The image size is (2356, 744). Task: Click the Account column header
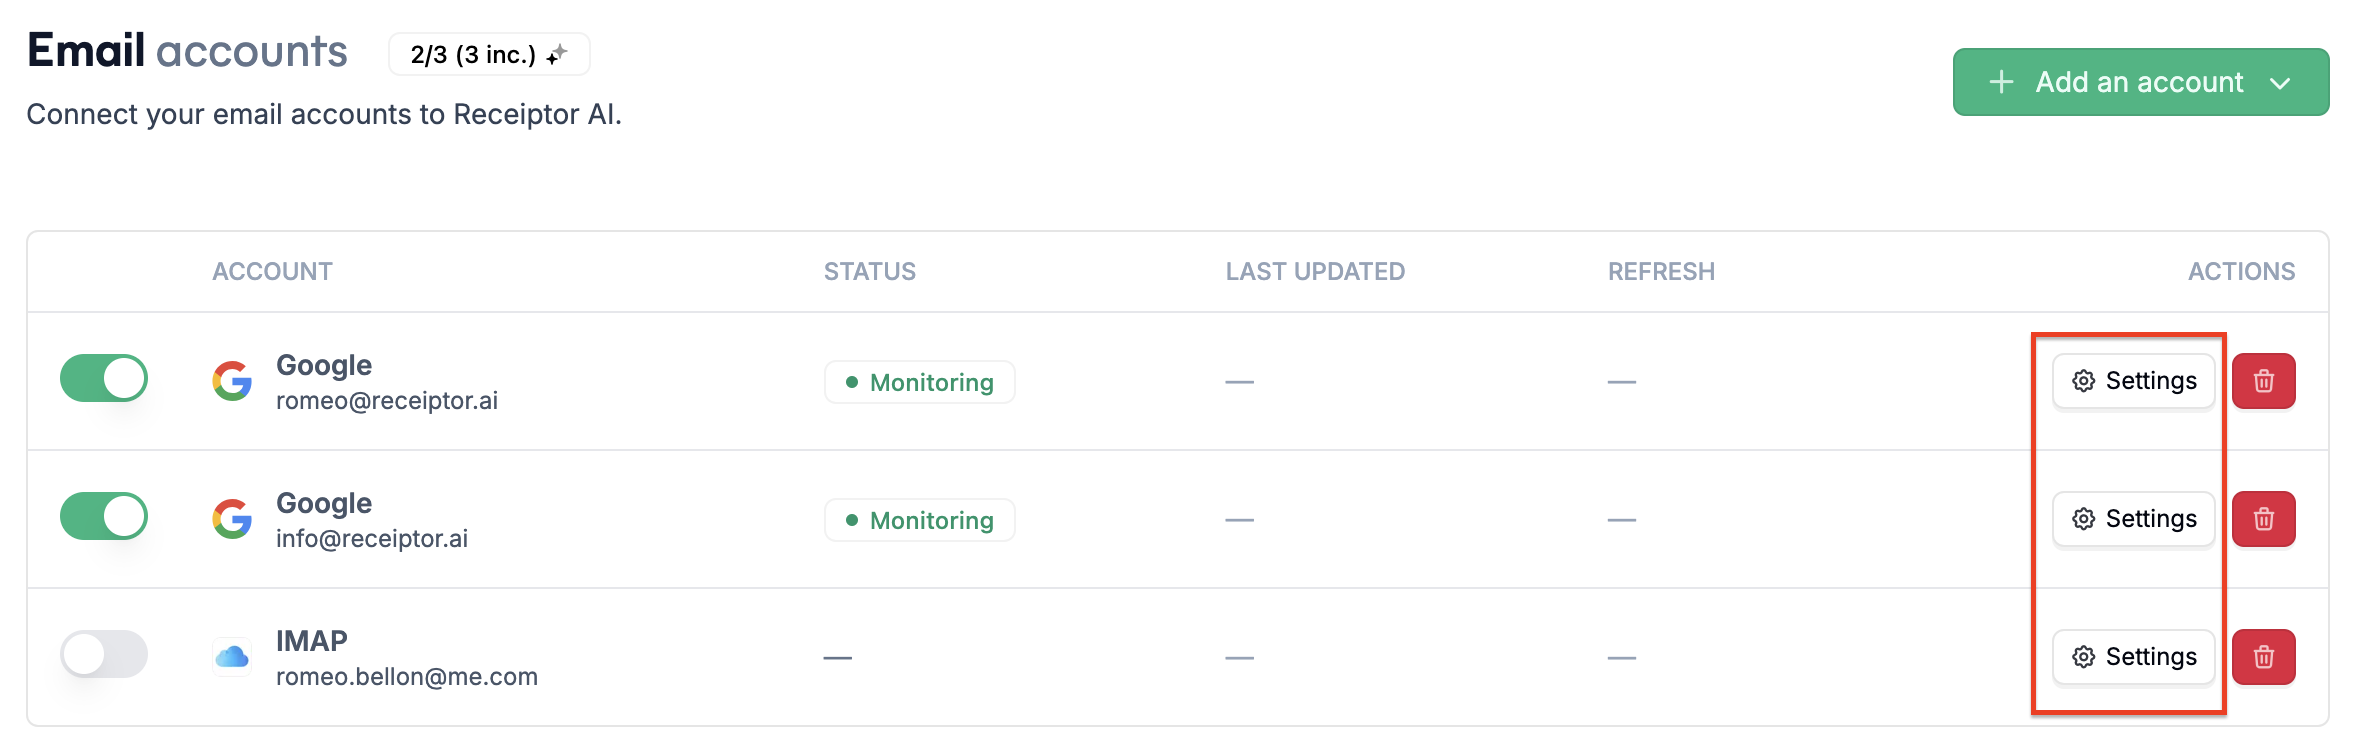tap(272, 271)
